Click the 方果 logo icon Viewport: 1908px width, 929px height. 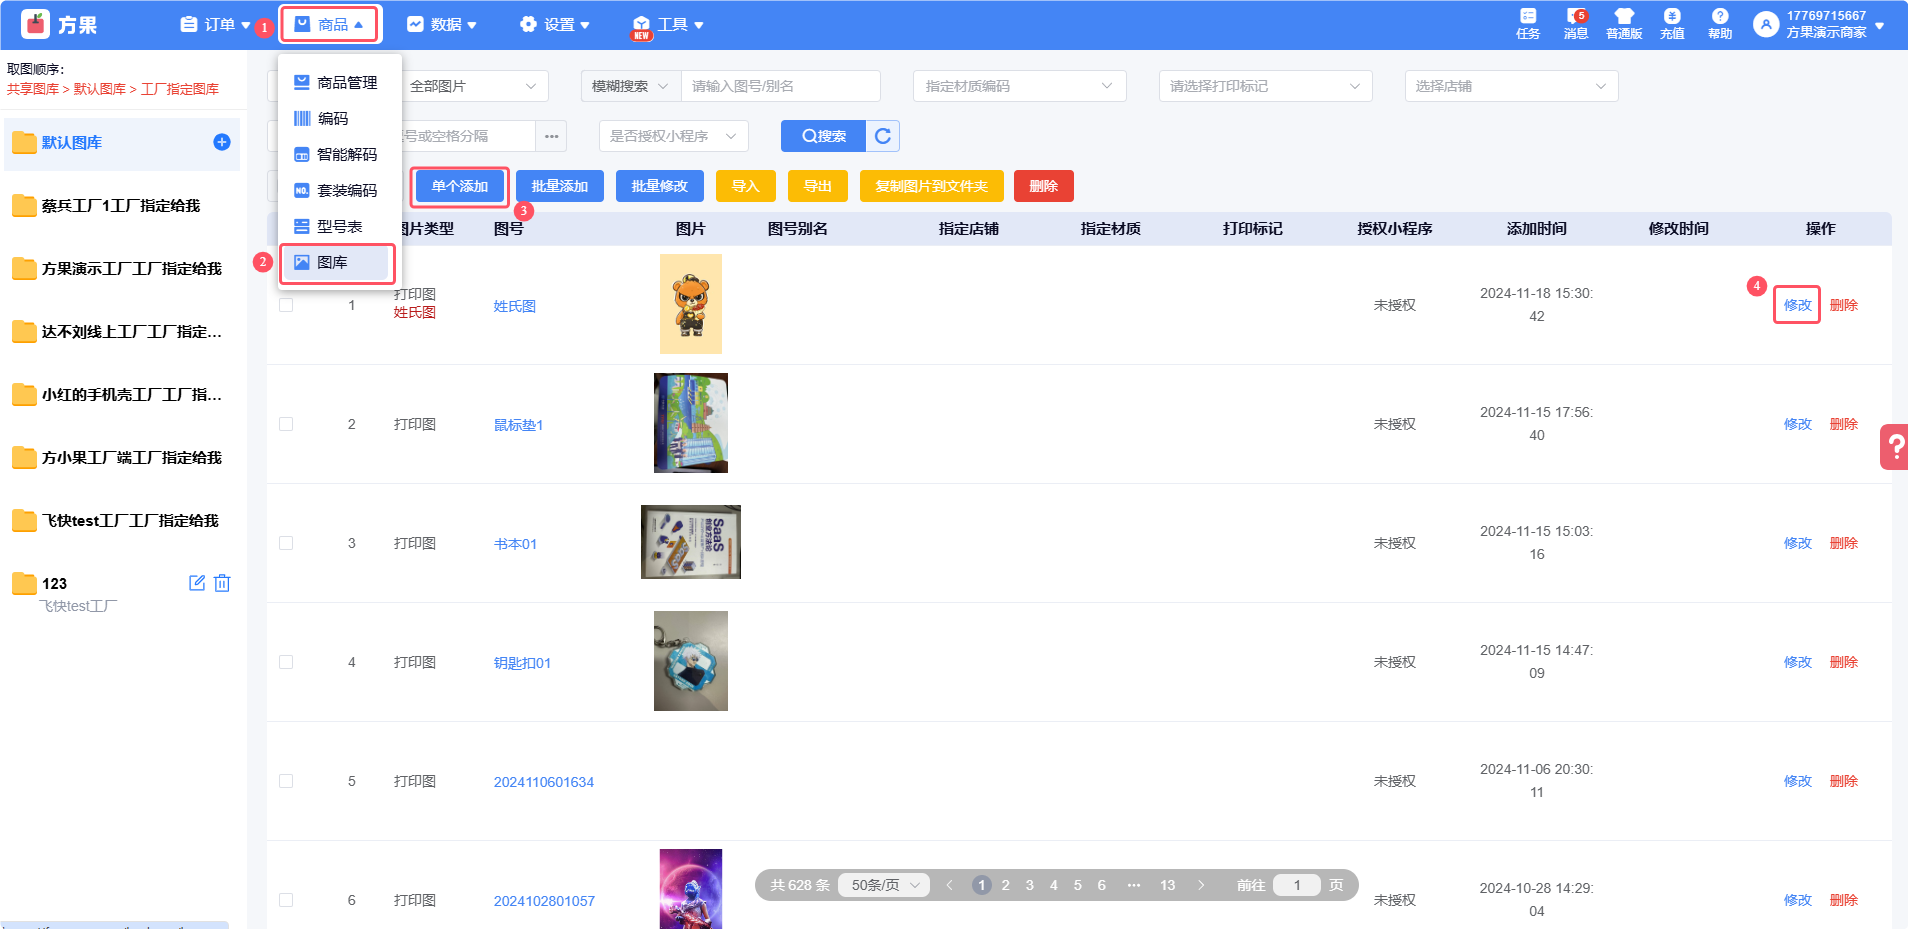(35, 24)
